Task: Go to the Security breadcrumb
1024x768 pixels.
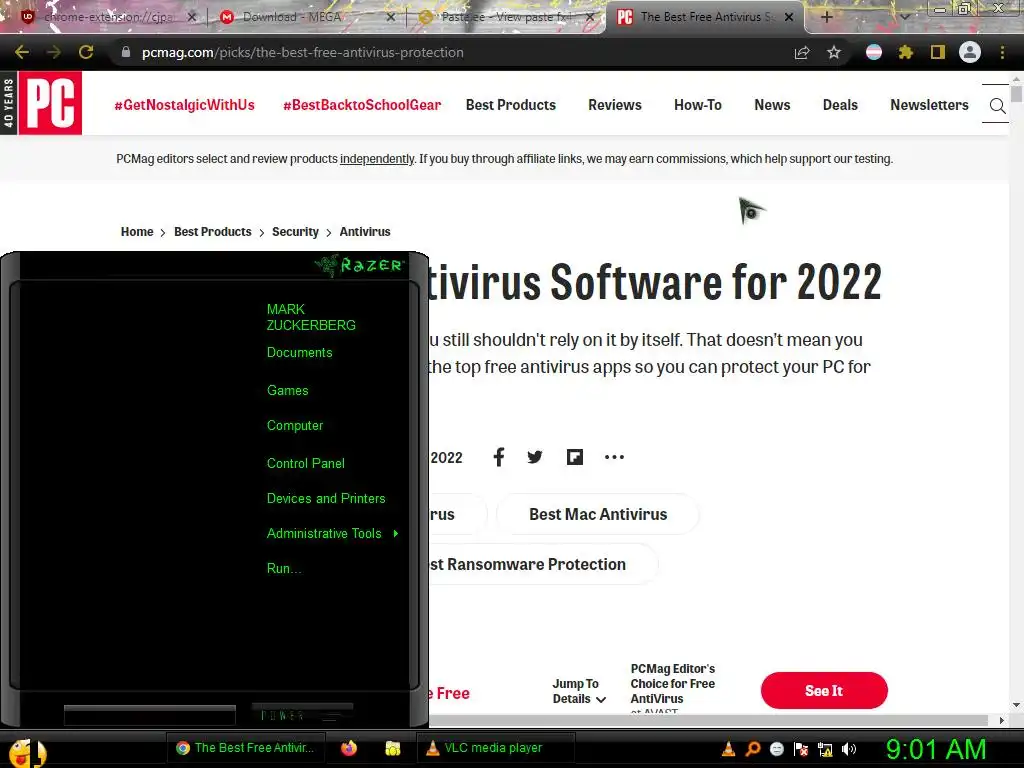Action: pyautogui.click(x=295, y=232)
